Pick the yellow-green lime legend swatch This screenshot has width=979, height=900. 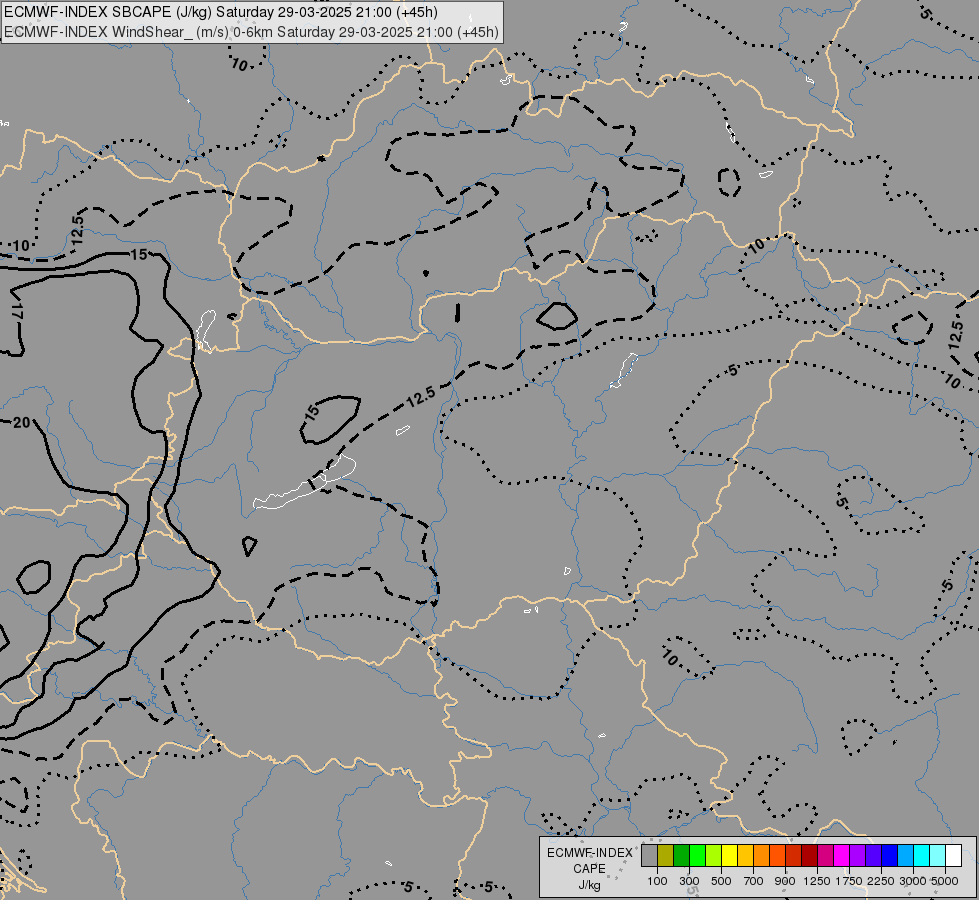pyautogui.click(x=714, y=855)
